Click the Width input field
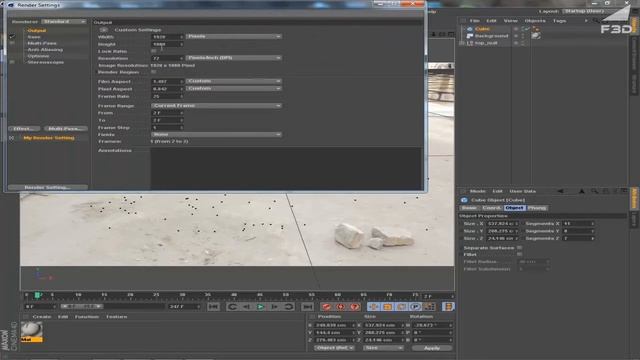The image size is (640, 360). (167, 37)
